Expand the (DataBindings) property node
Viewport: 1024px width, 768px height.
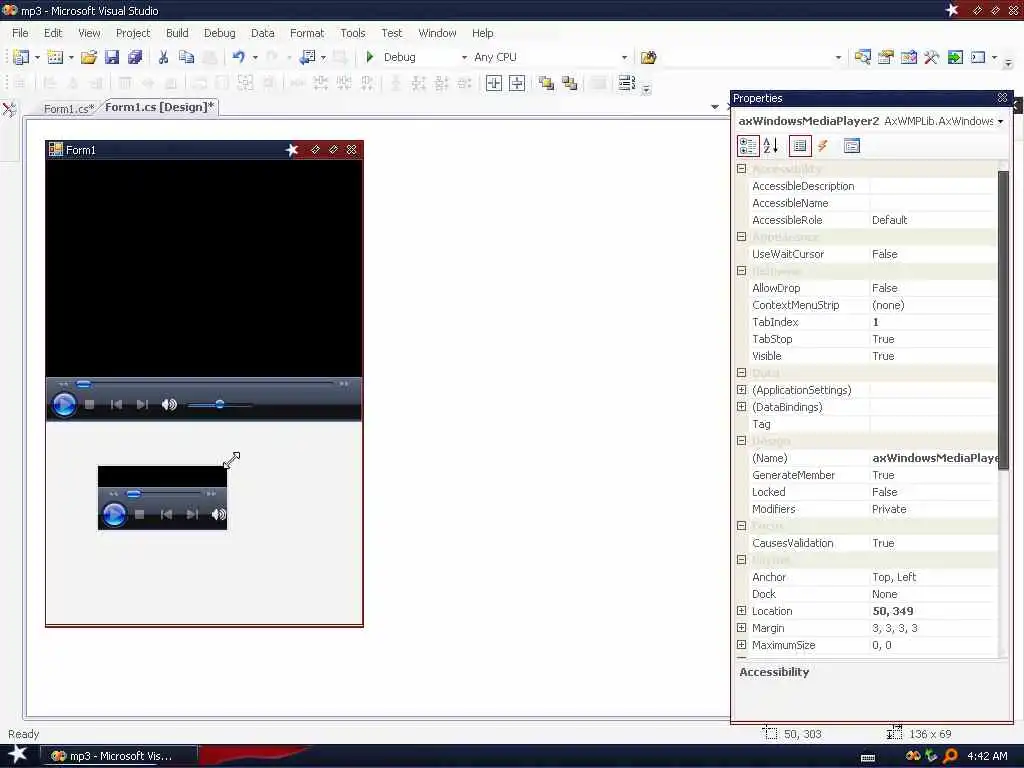point(741,407)
